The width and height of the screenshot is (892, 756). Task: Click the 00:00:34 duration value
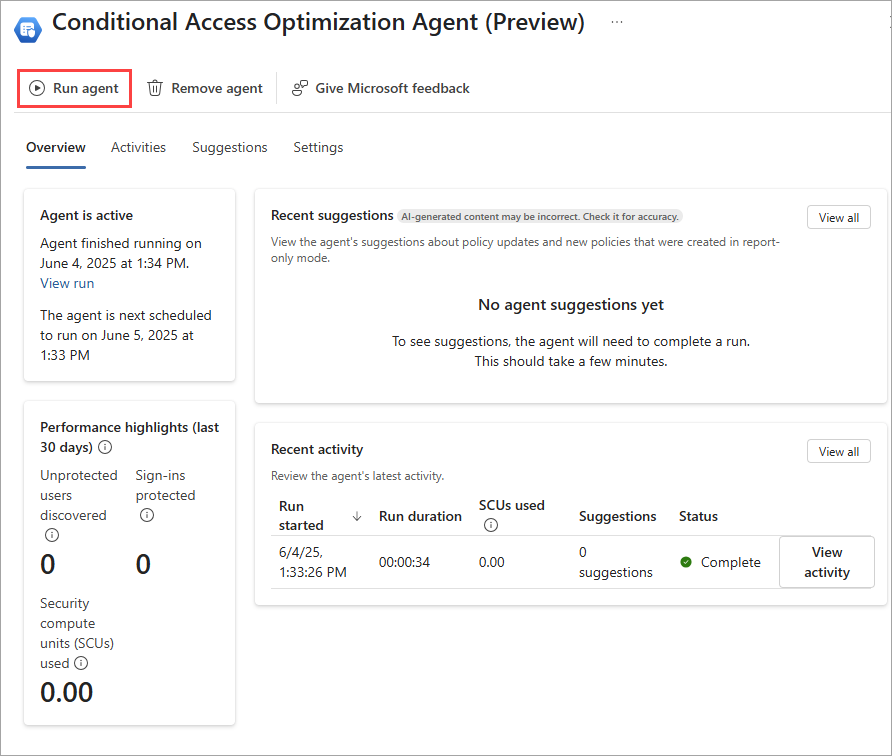(404, 562)
